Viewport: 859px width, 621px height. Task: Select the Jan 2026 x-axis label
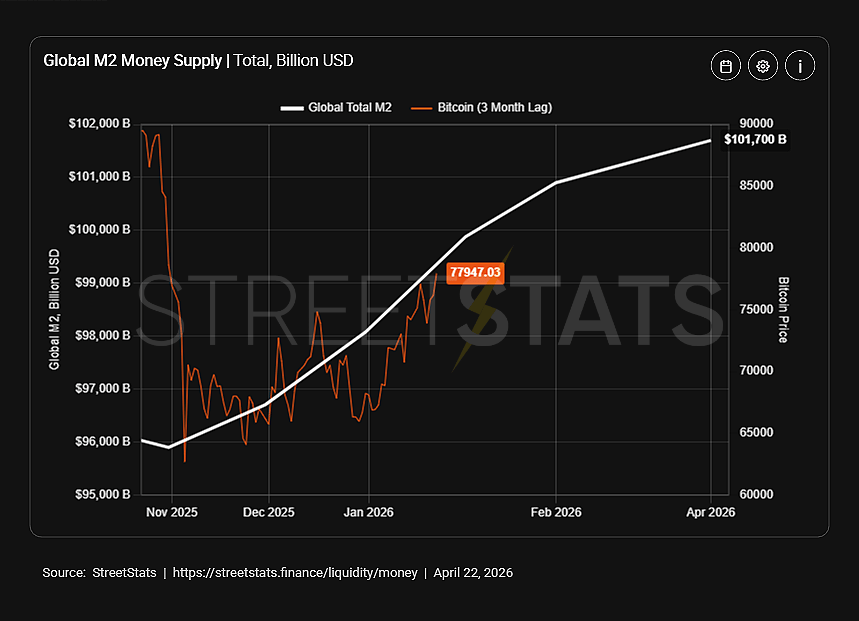[369, 512]
